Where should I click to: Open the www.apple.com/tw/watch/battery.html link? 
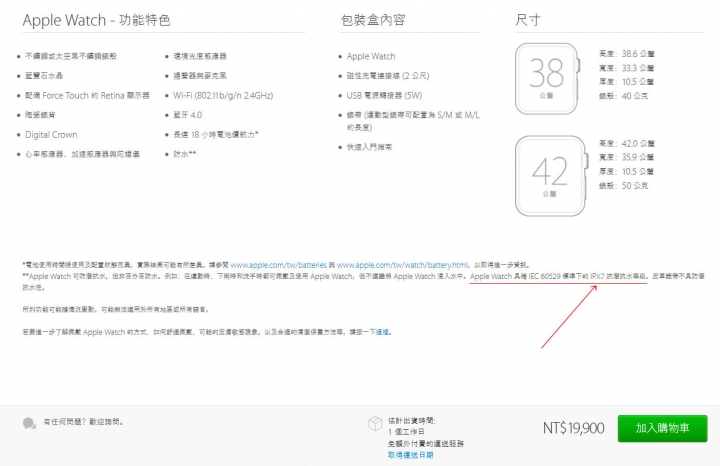click(402, 265)
